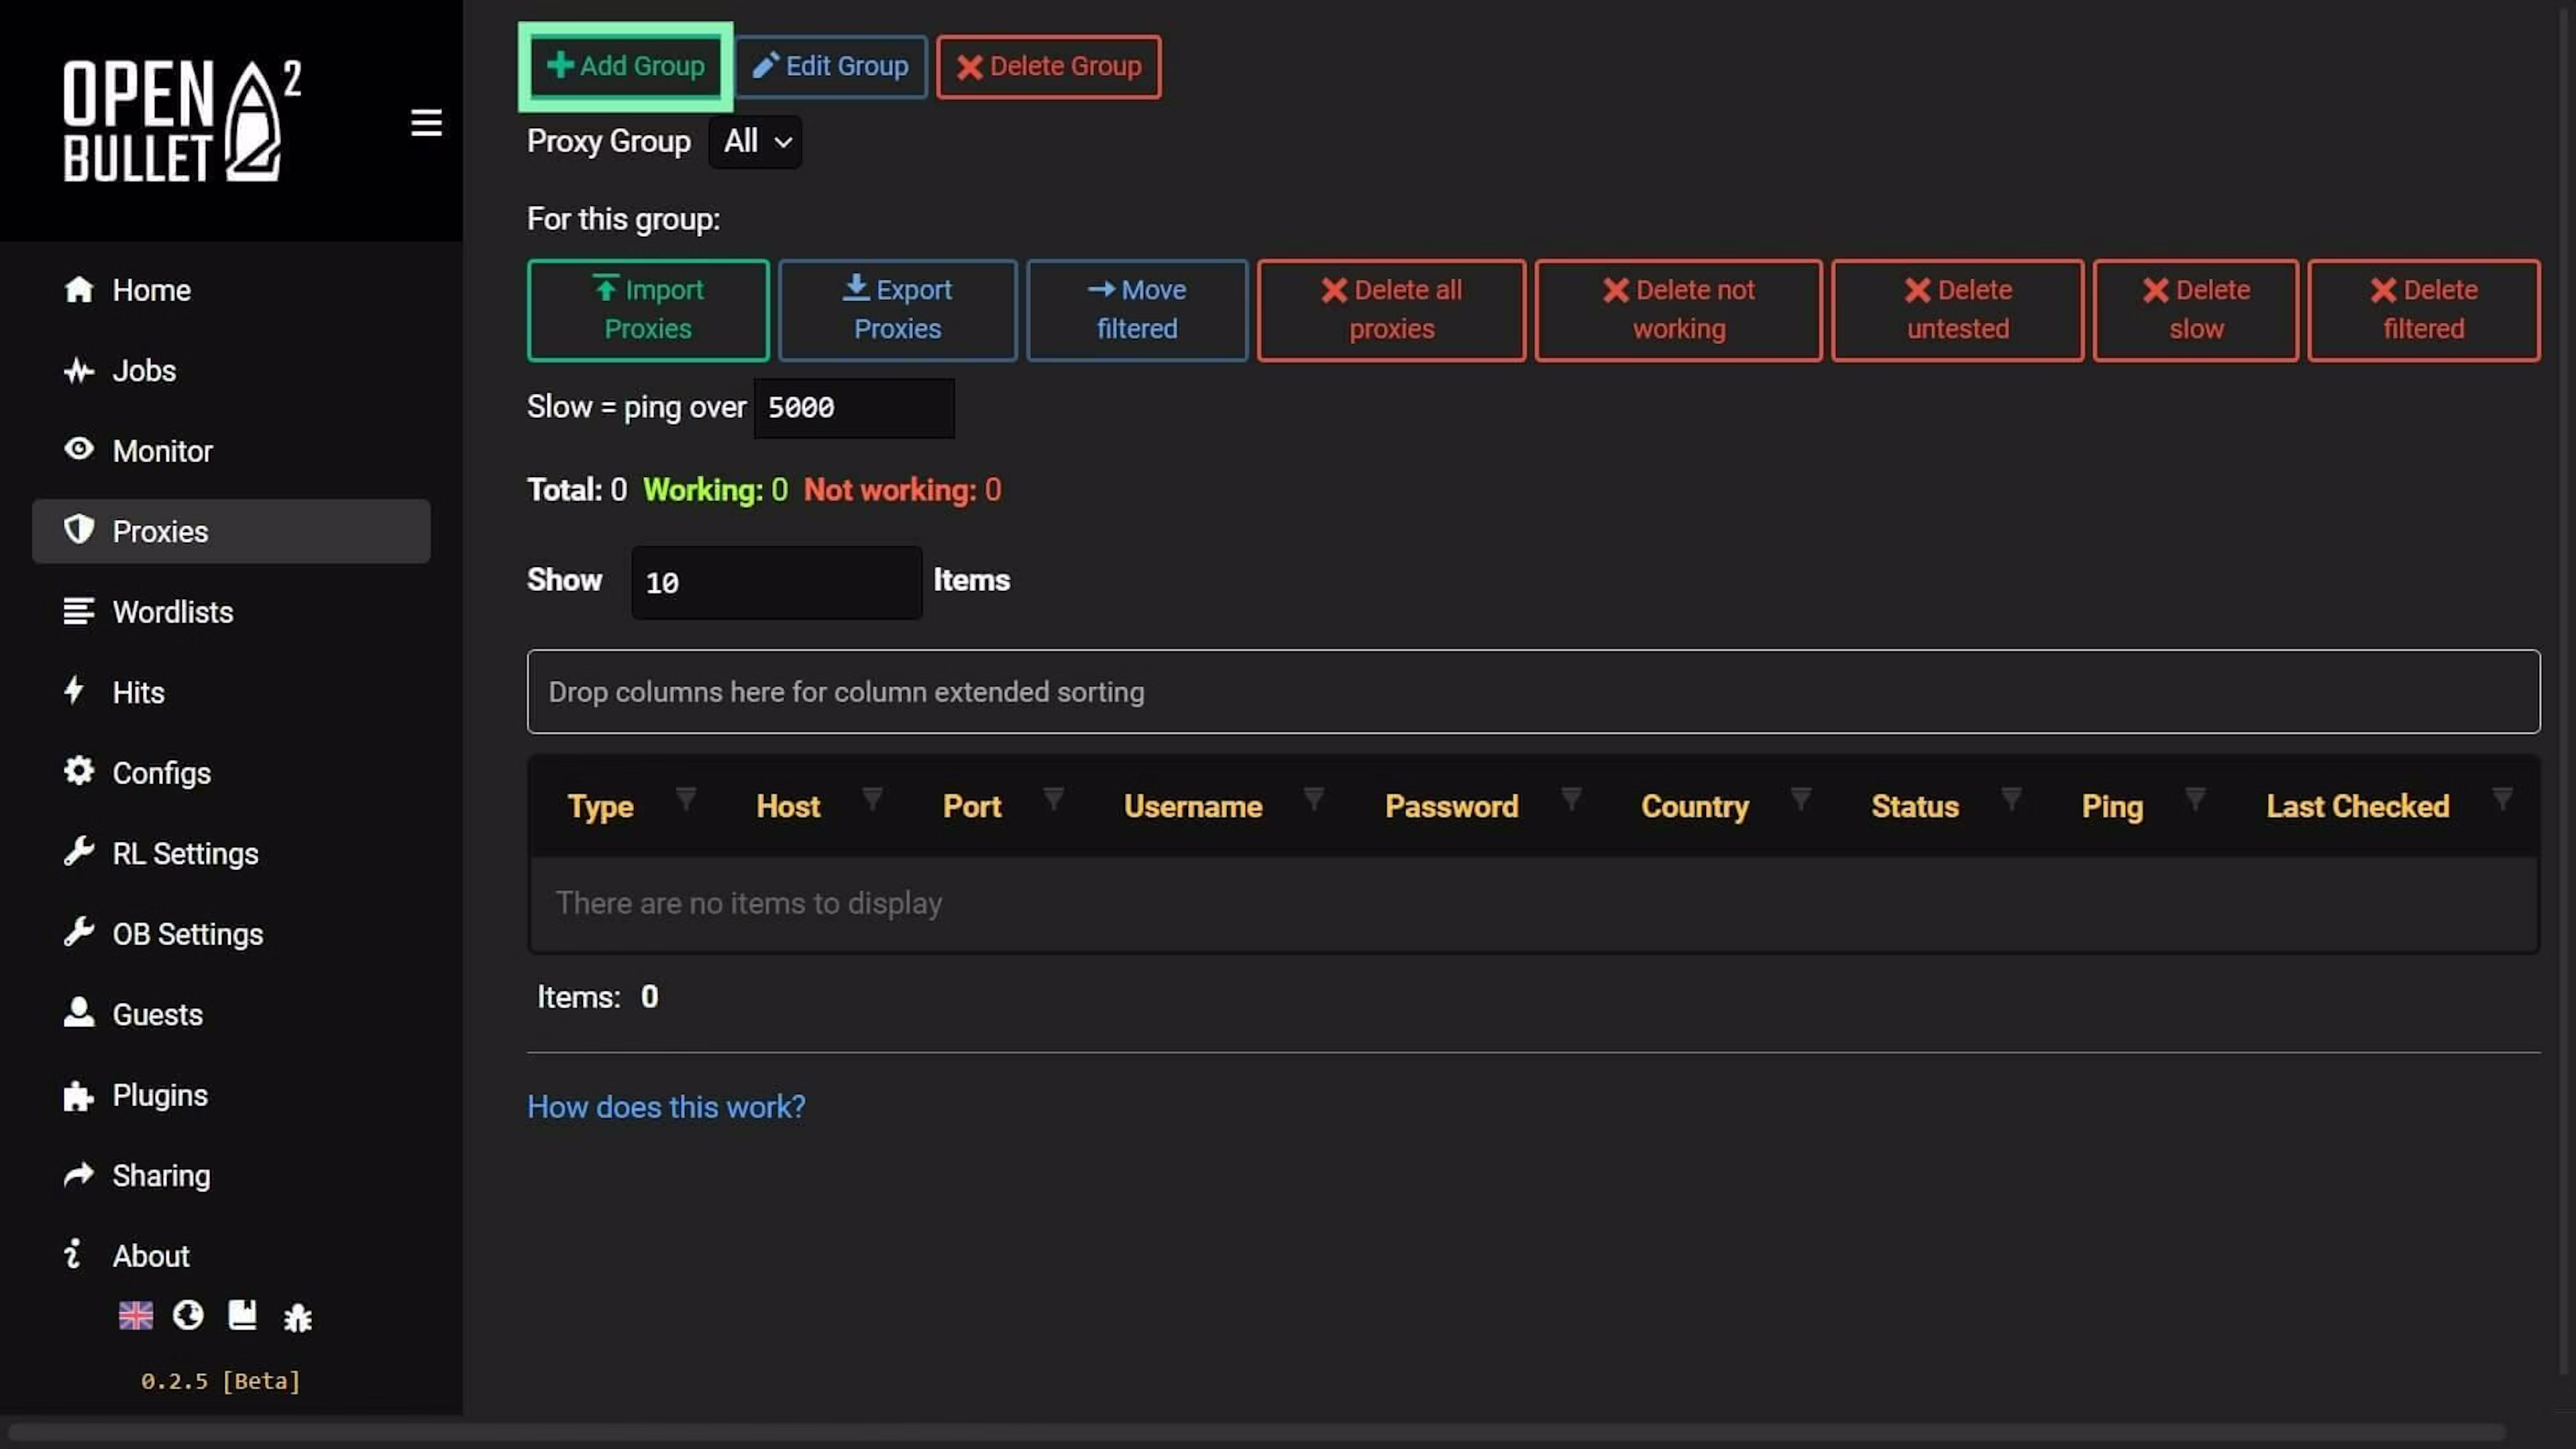The image size is (2576, 1449).
Task: Click Delete untested
Action: 1958,310
